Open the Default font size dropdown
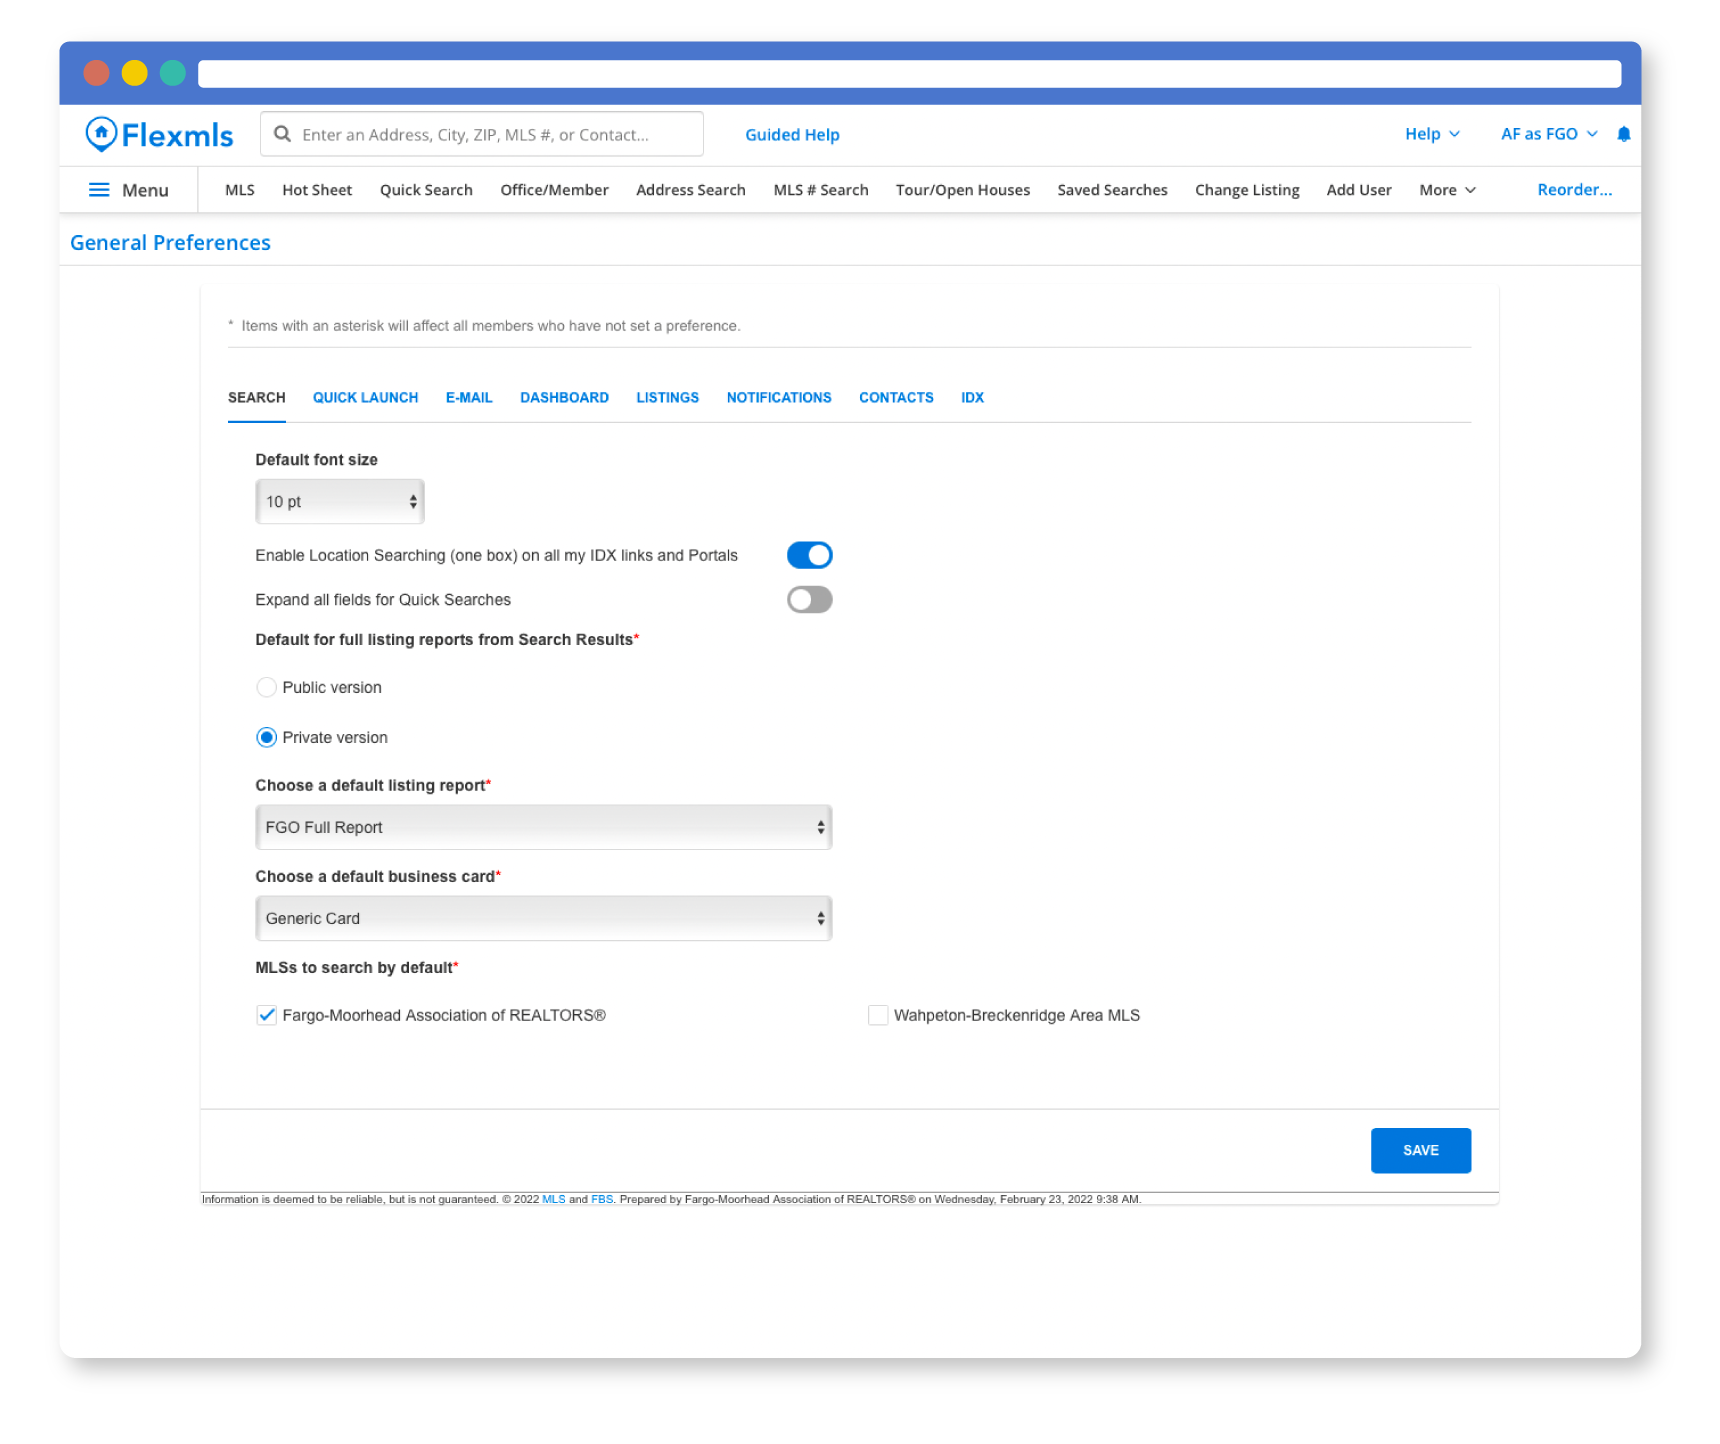Viewport: 1720px width, 1444px height. [x=340, y=502]
